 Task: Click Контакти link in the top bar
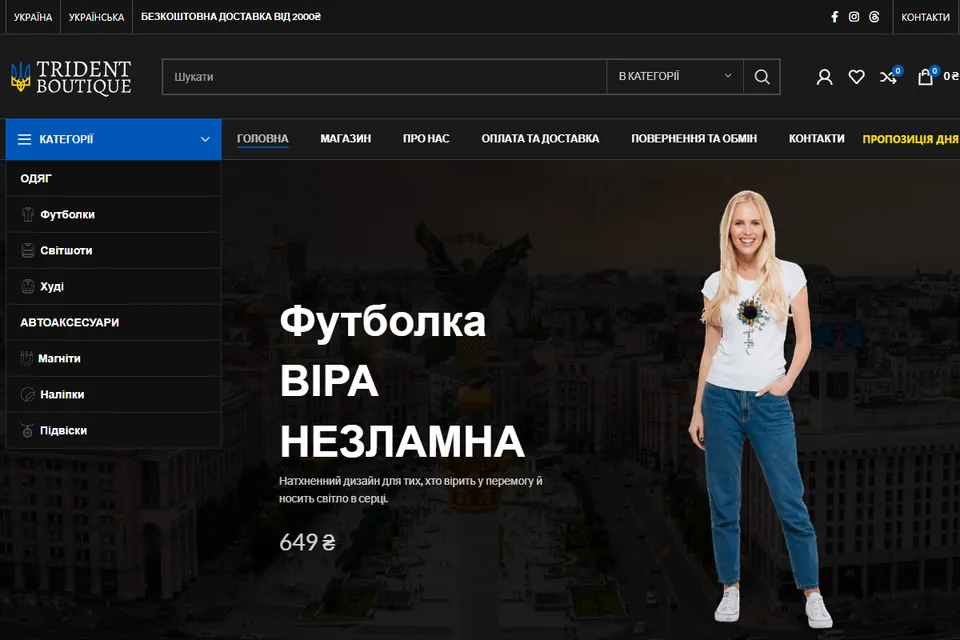[x=925, y=17]
